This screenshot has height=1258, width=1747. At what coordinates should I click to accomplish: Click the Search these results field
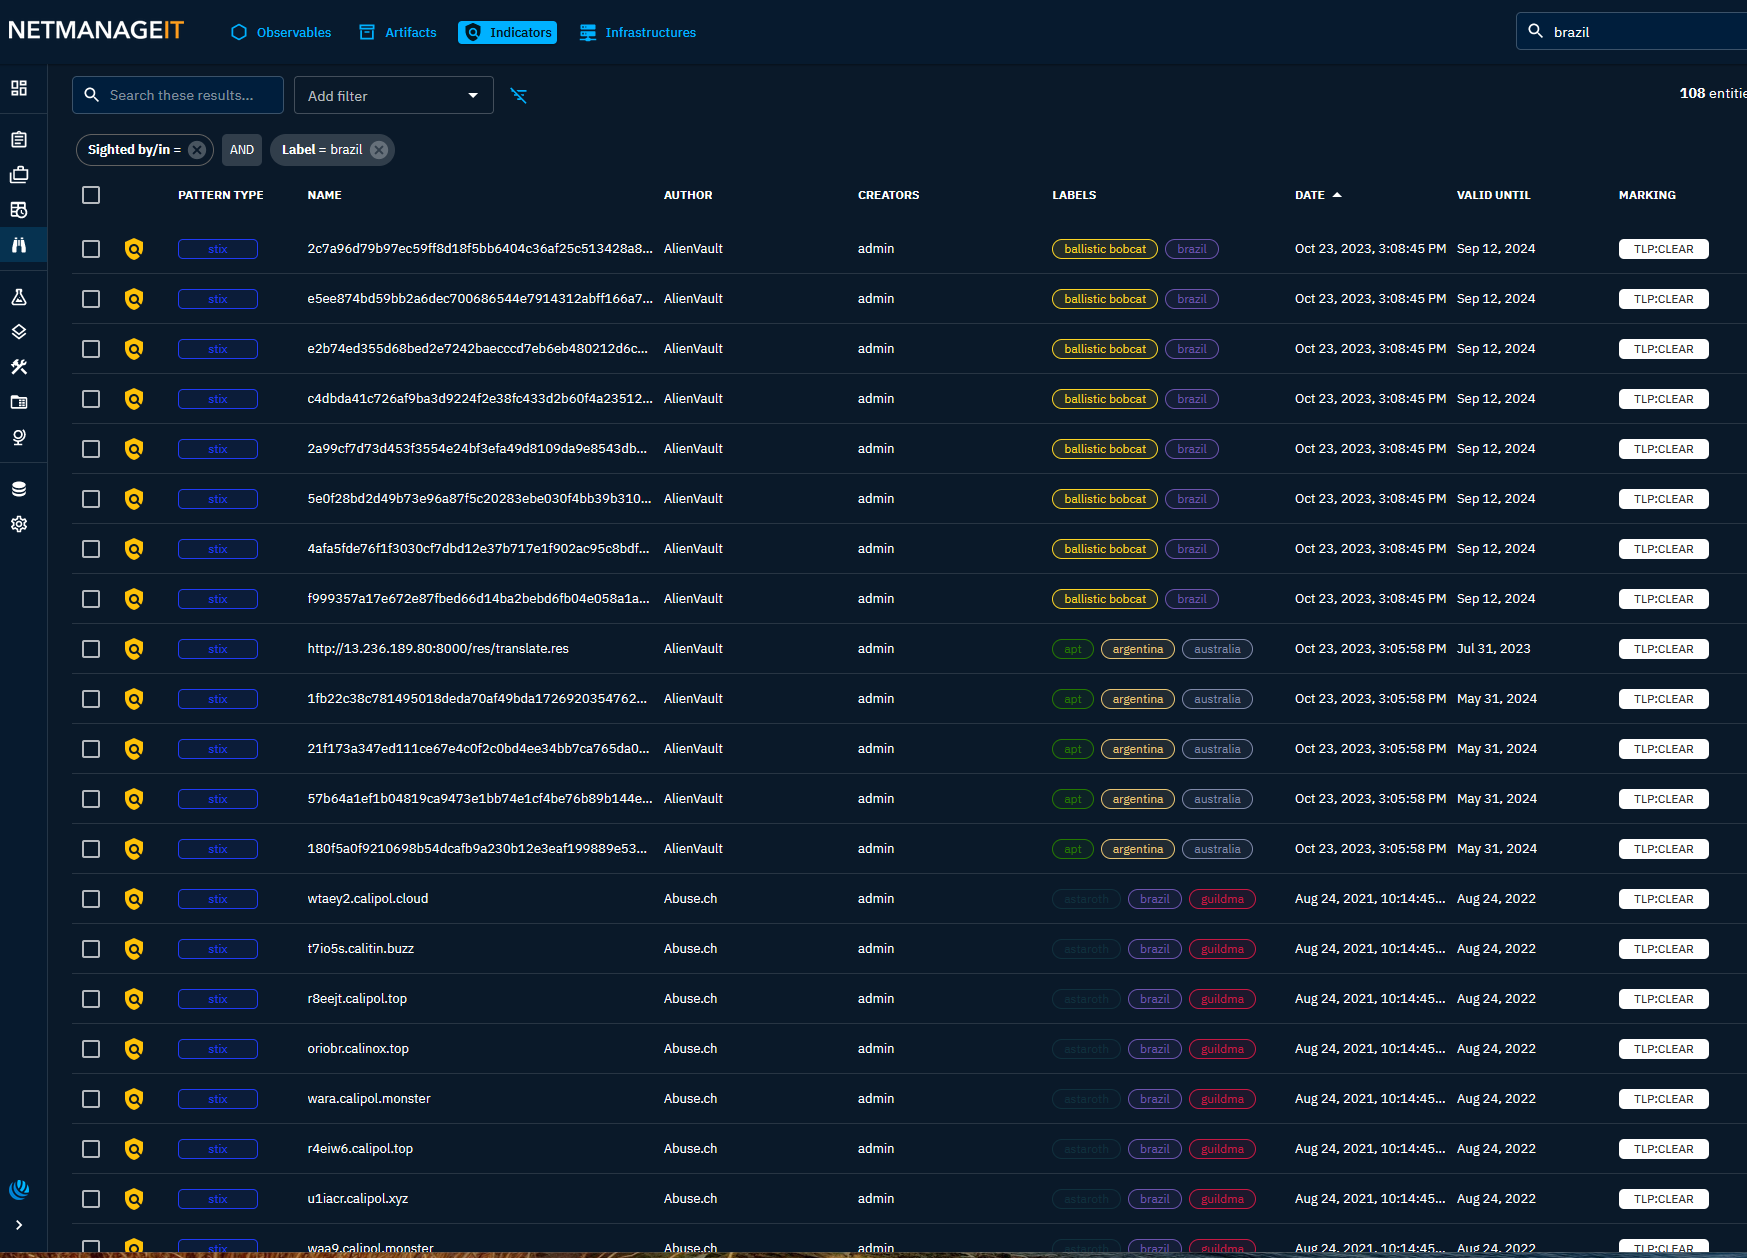pos(182,96)
